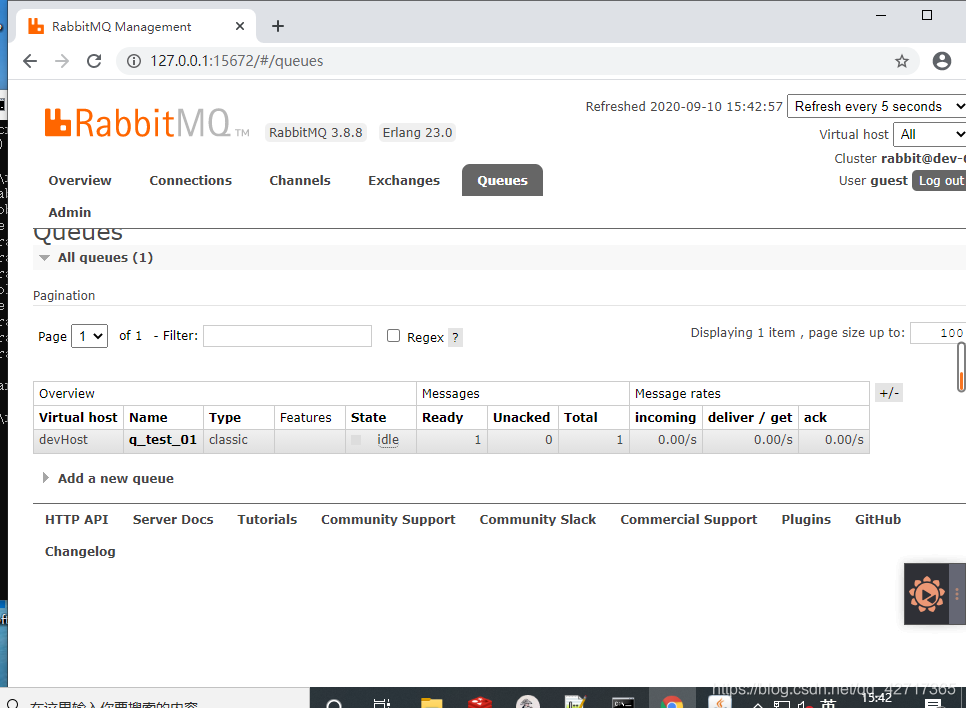Open the Chrome profile avatar
The width and height of the screenshot is (966, 708).
coord(941,61)
